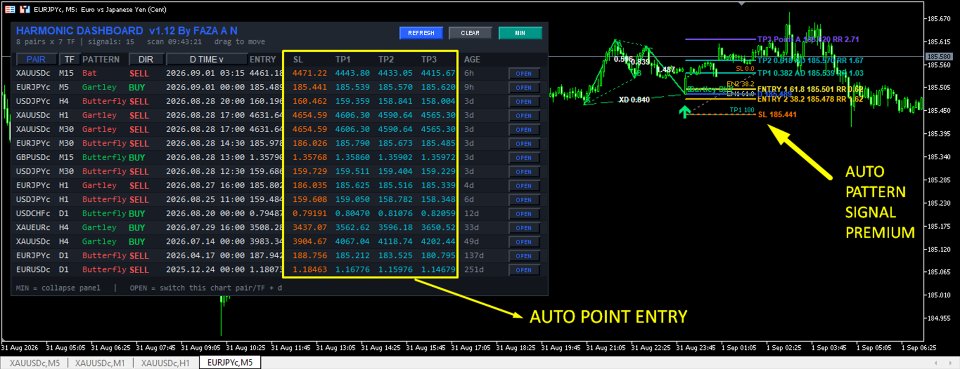Click the 'EURUSDc' pair cell
This screenshot has height=369, width=960.
point(34,270)
